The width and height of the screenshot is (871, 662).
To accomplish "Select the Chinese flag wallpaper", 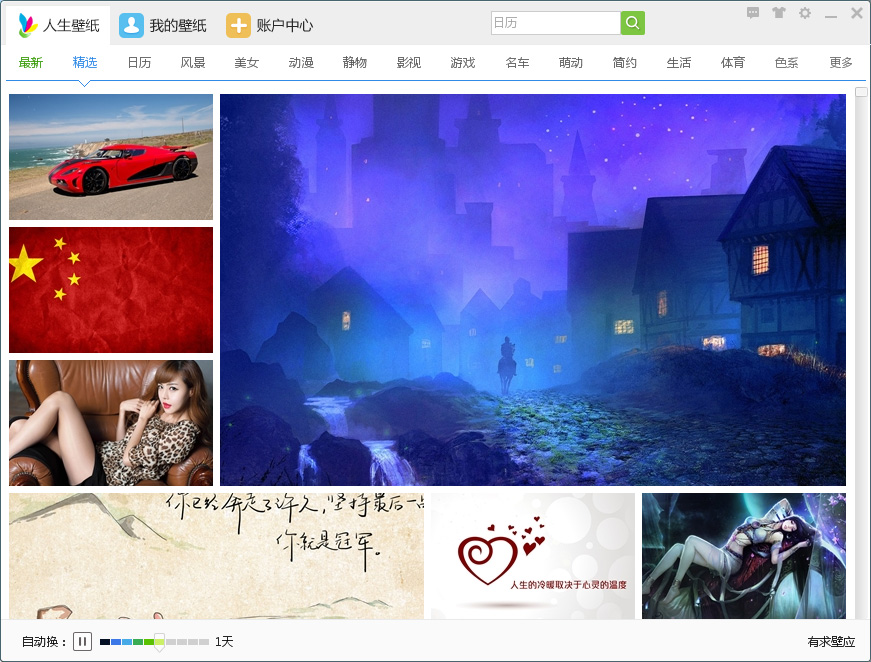I will click(x=111, y=290).
